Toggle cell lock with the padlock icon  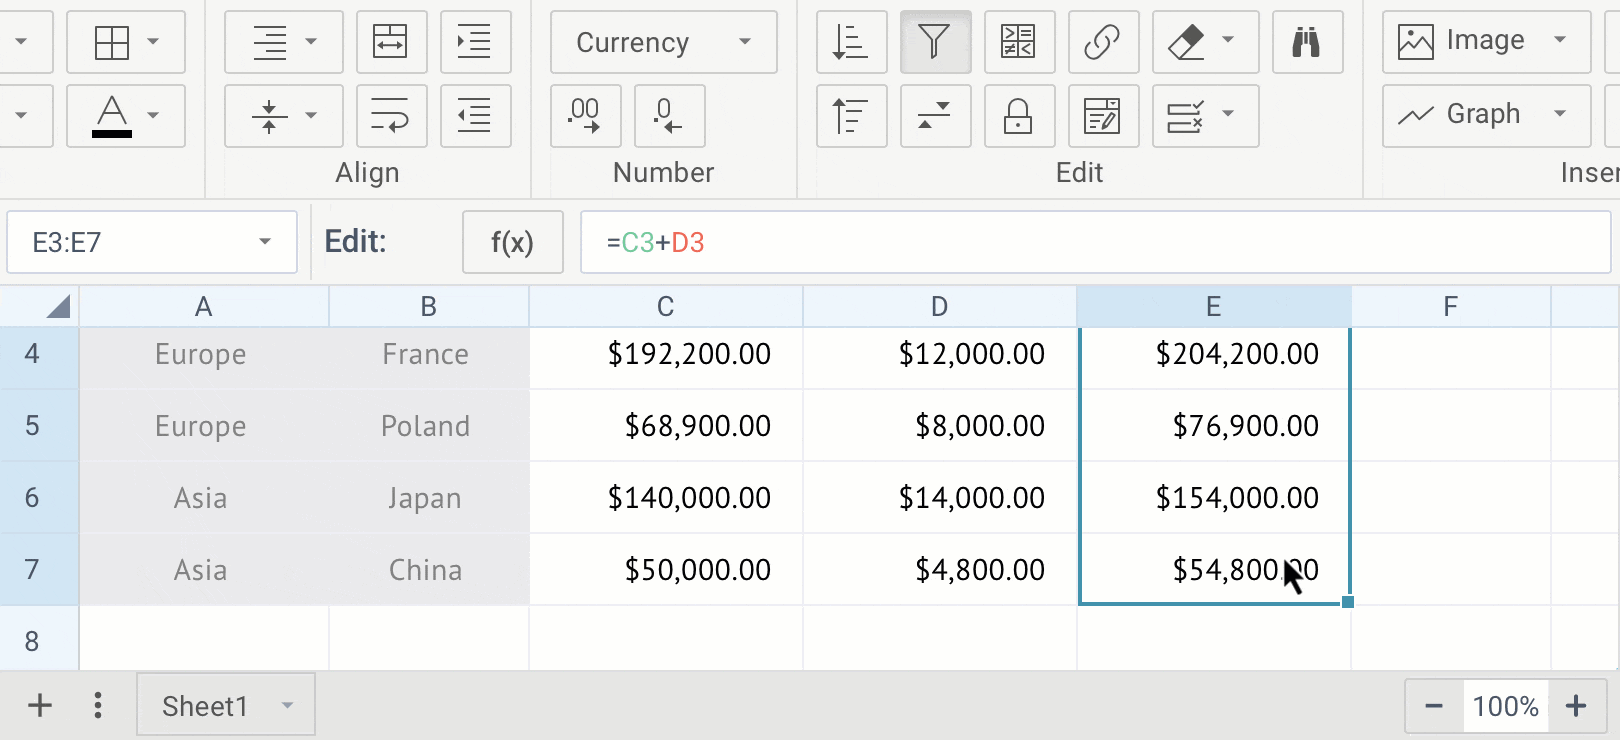[1018, 116]
